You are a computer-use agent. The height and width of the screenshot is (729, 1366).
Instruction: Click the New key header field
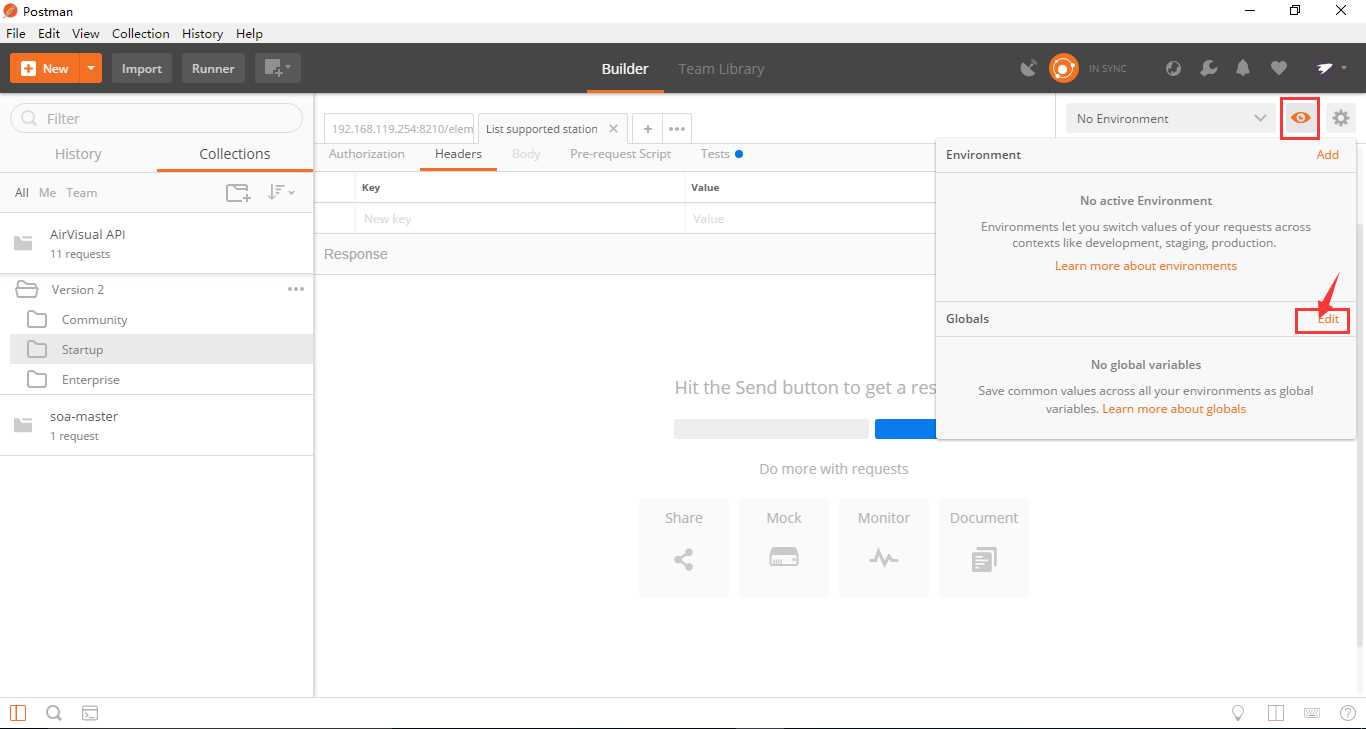(520, 218)
